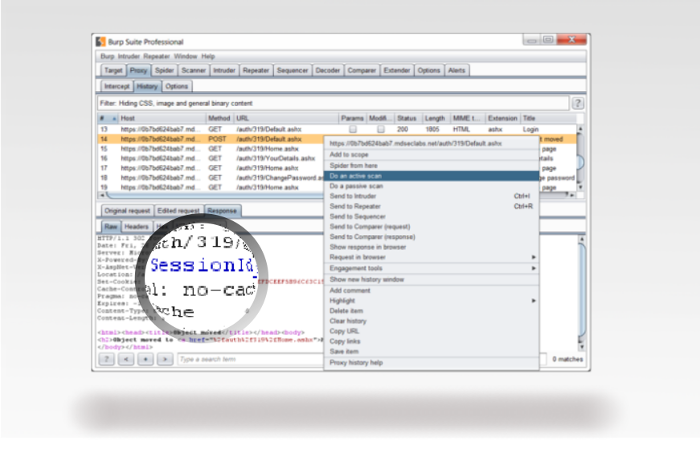Choose Send to Comparer (request)

[x=431, y=227]
